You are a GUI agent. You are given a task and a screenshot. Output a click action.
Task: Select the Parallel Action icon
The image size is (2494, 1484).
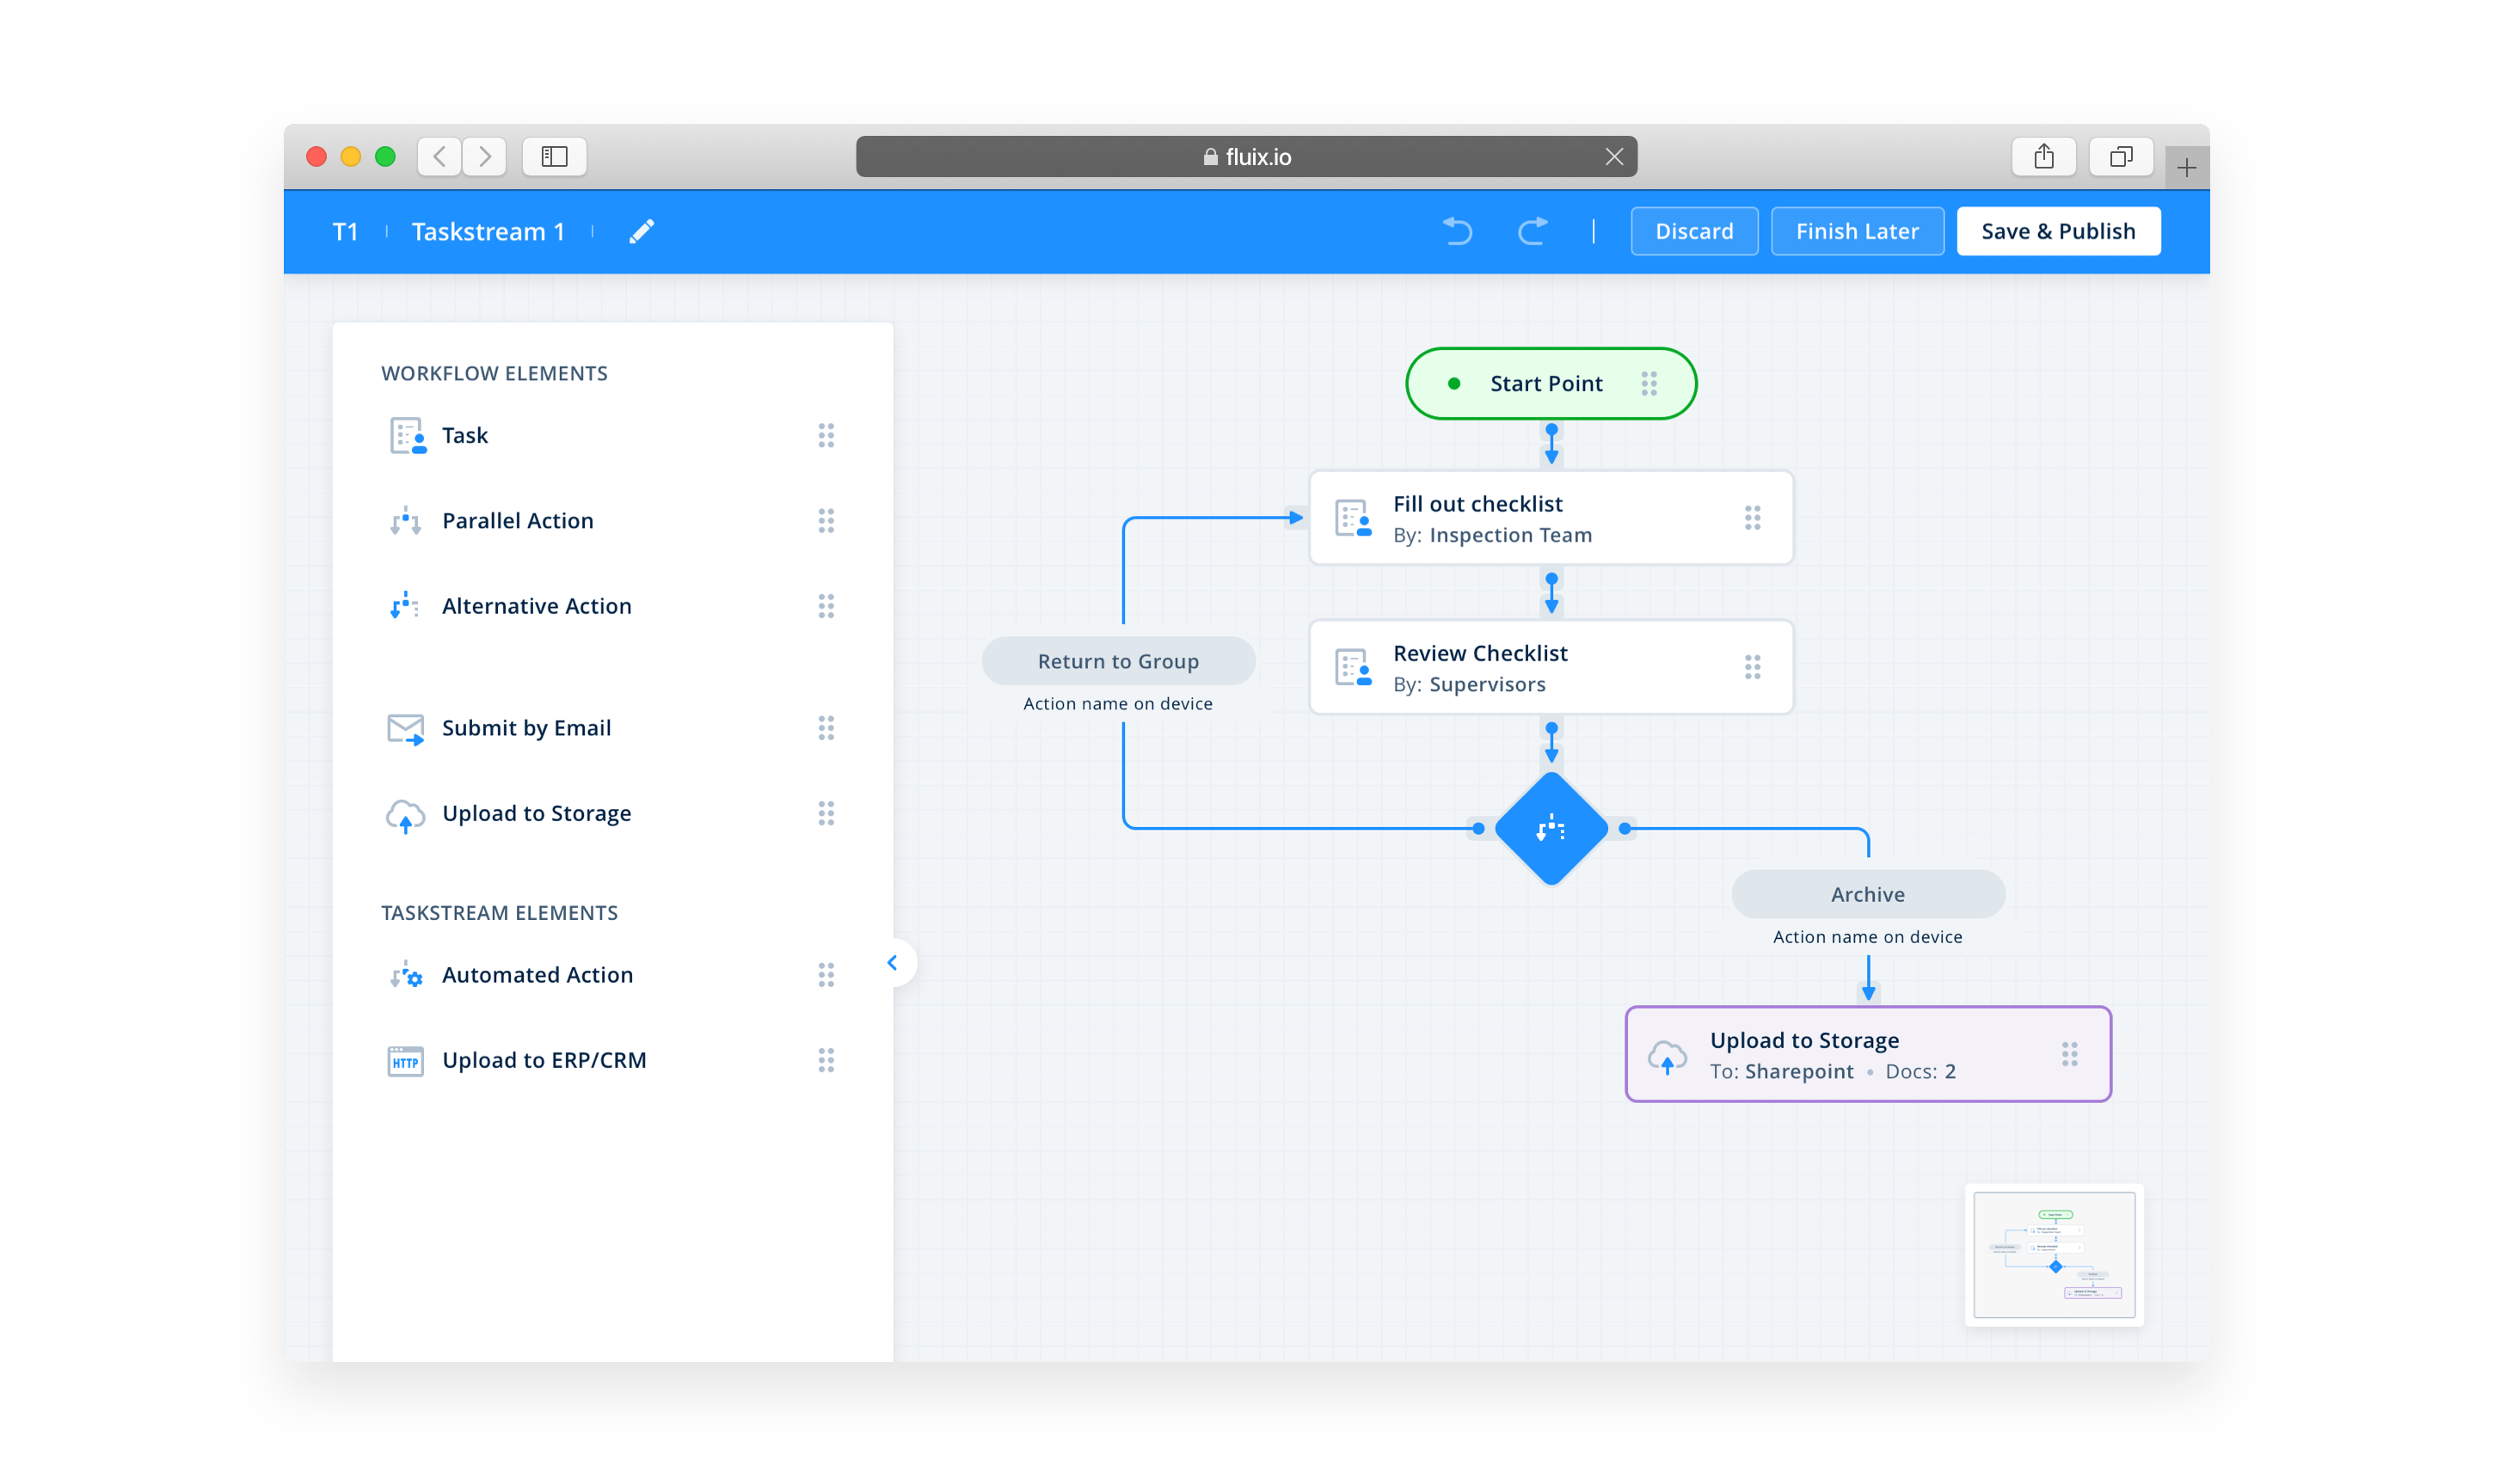405,521
